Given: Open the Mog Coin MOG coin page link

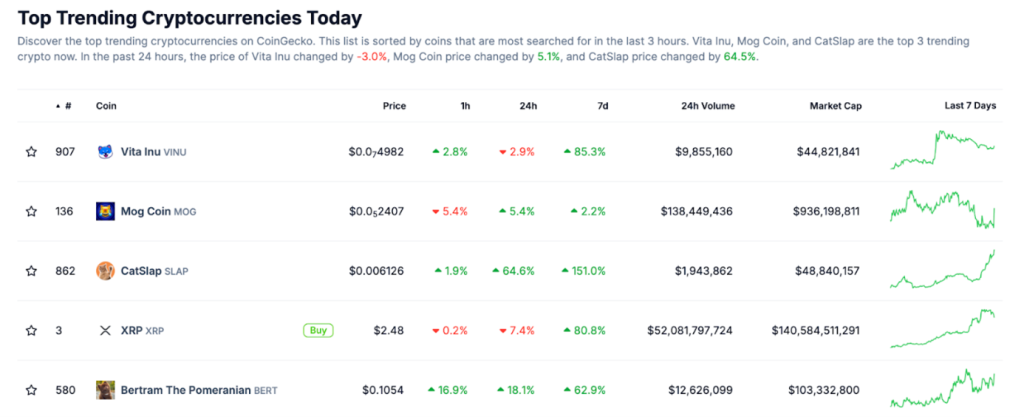Looking at the screenshot, I should click(x=158, y=211).
